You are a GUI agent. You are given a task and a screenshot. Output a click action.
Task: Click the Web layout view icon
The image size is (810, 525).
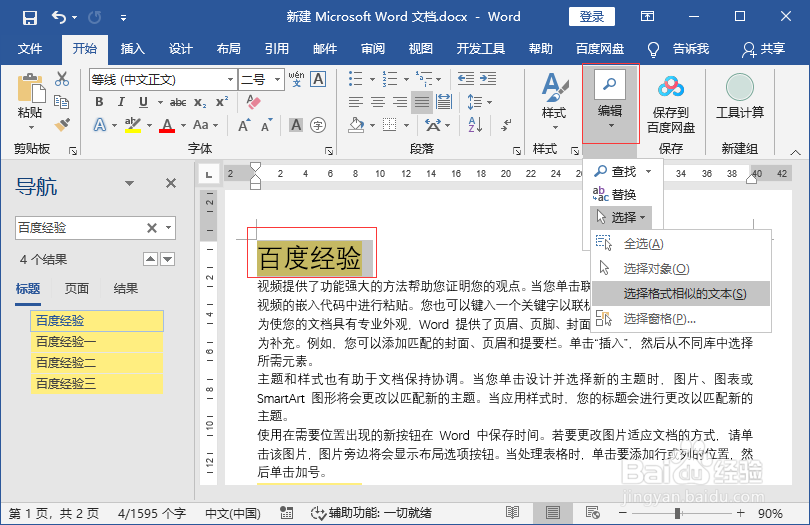pos(593,513)
